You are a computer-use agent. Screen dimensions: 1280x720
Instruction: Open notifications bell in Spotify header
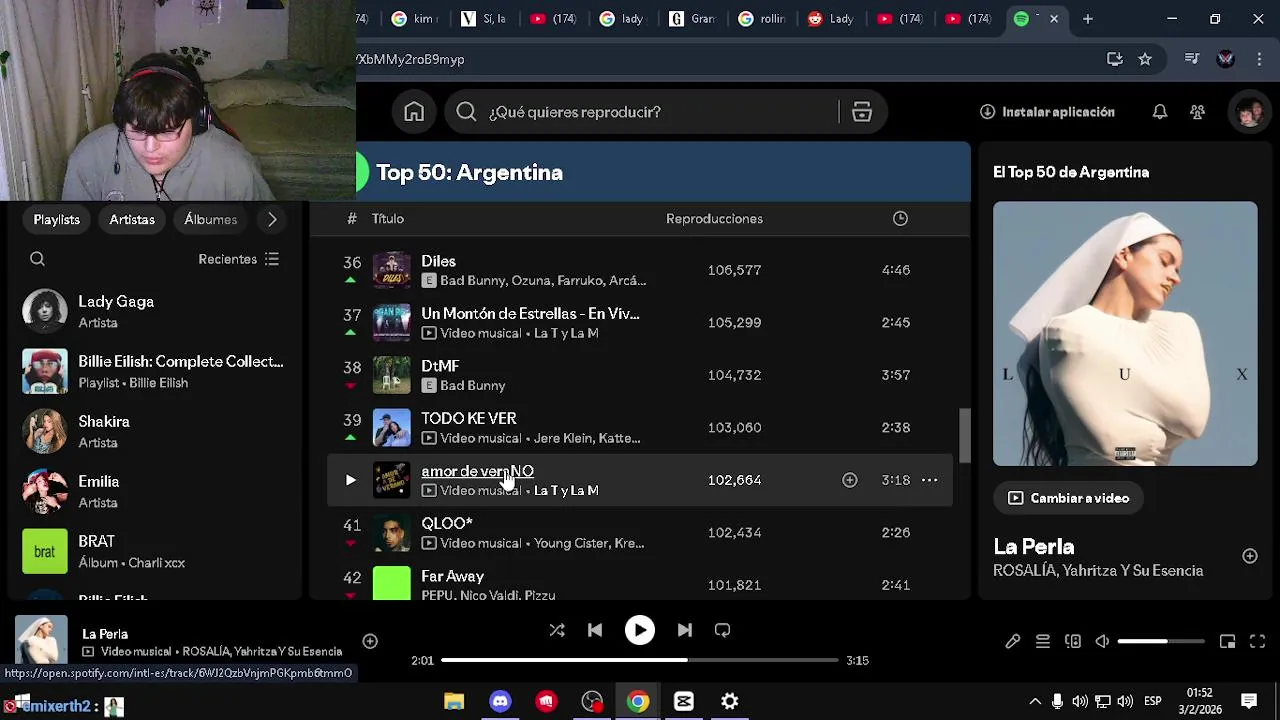pos(1159,112)
